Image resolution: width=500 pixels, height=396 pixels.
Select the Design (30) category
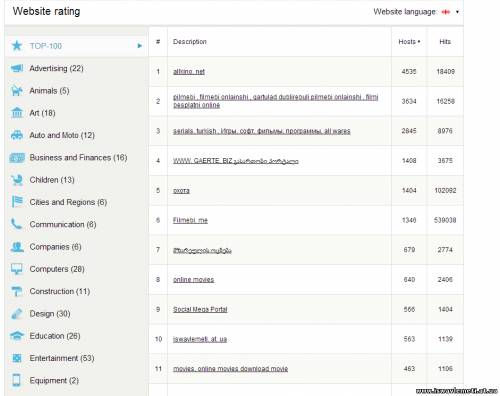[50, 314]
